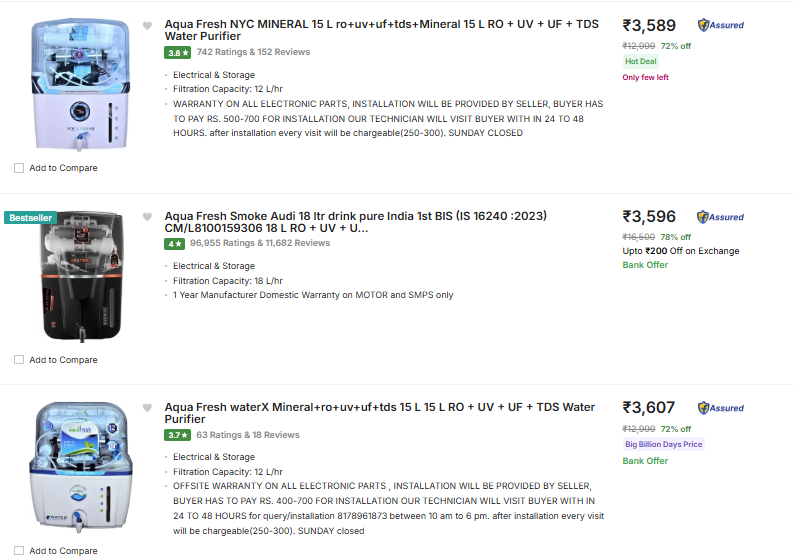Screen dimensions: 793x556
Task: Open the 3.7 star rating badge
Action: 178,435
